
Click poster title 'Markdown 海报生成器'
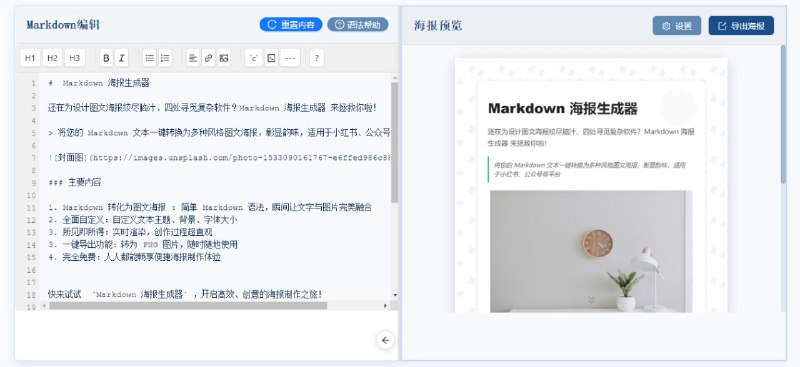(x=563, y=109)
